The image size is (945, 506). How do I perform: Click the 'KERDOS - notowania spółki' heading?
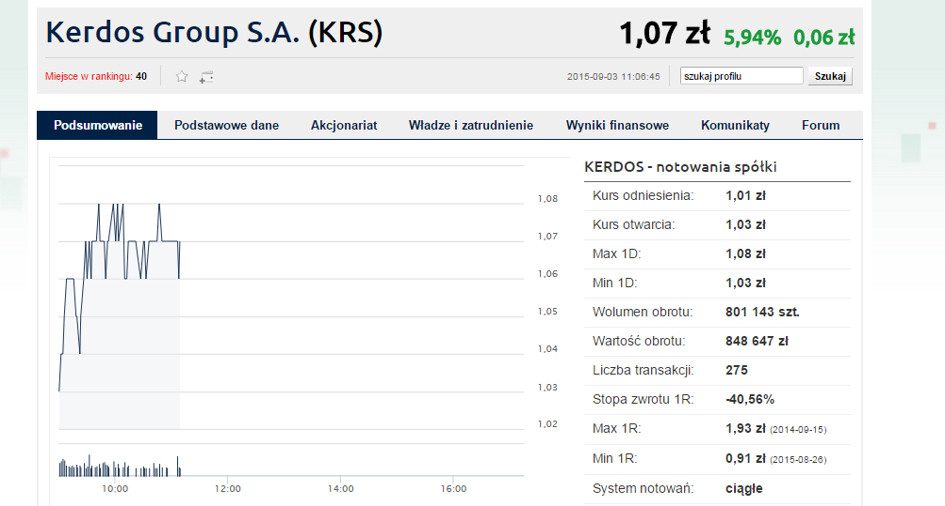point(680,167)
